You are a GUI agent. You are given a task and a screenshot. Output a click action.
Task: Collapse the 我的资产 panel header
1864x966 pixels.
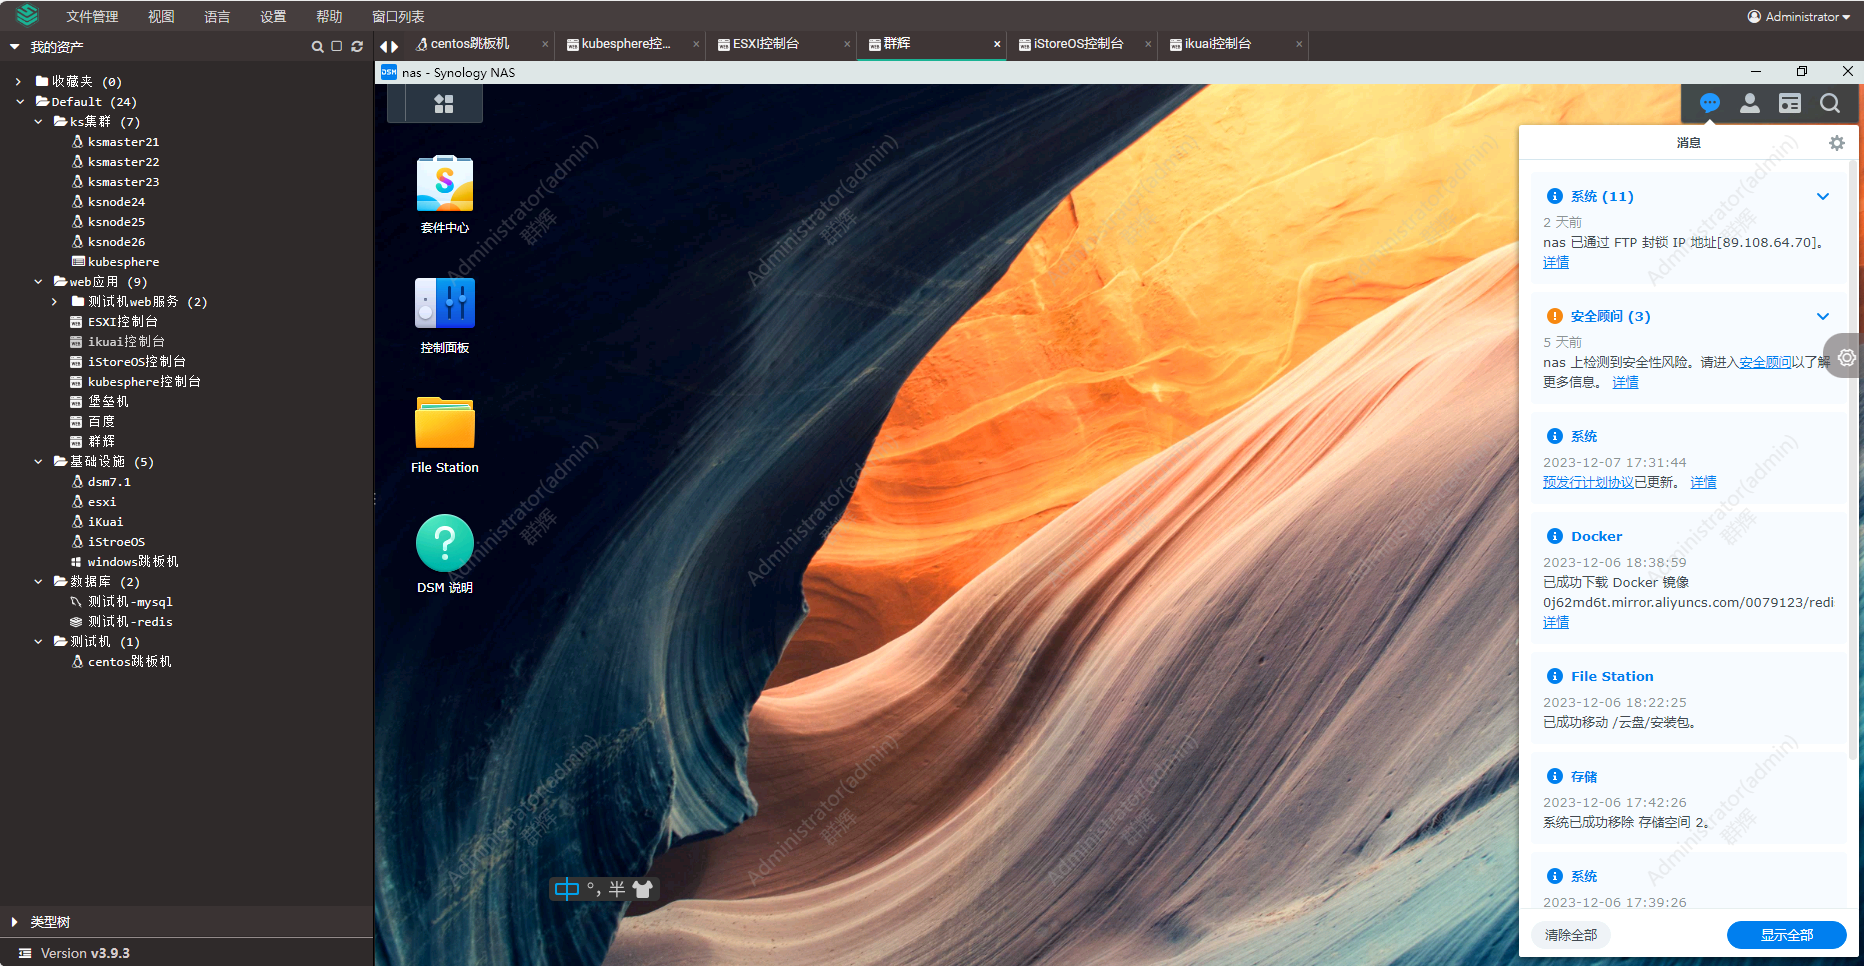pyautogui.click(x=15, y=47)
